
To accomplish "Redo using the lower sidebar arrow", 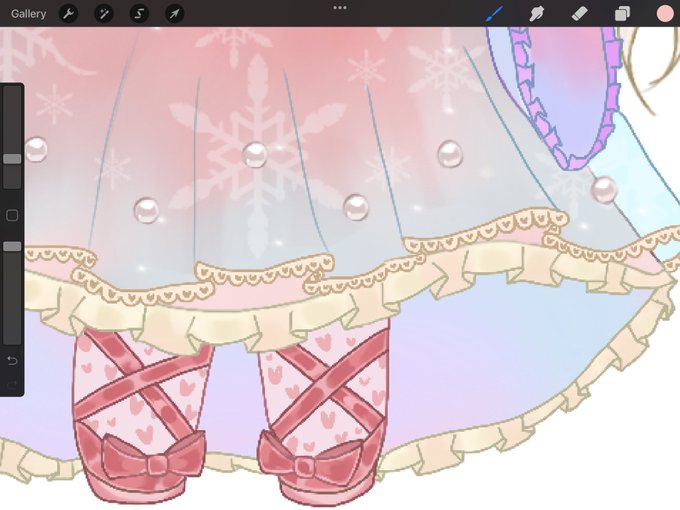I will tap(12, 384).
